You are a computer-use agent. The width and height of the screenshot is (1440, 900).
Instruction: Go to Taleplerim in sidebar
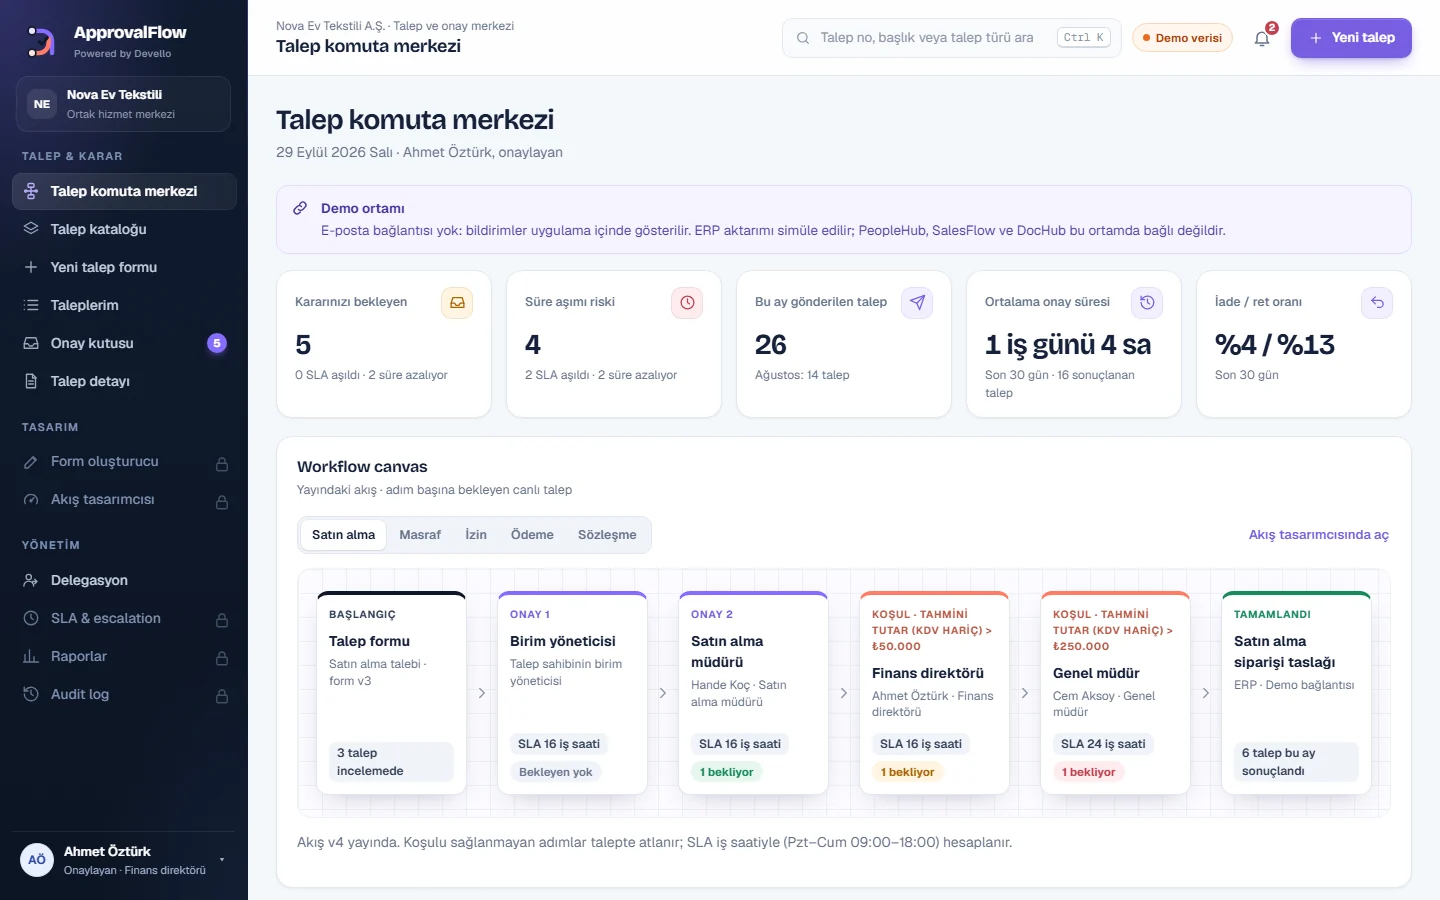[124, 305]
